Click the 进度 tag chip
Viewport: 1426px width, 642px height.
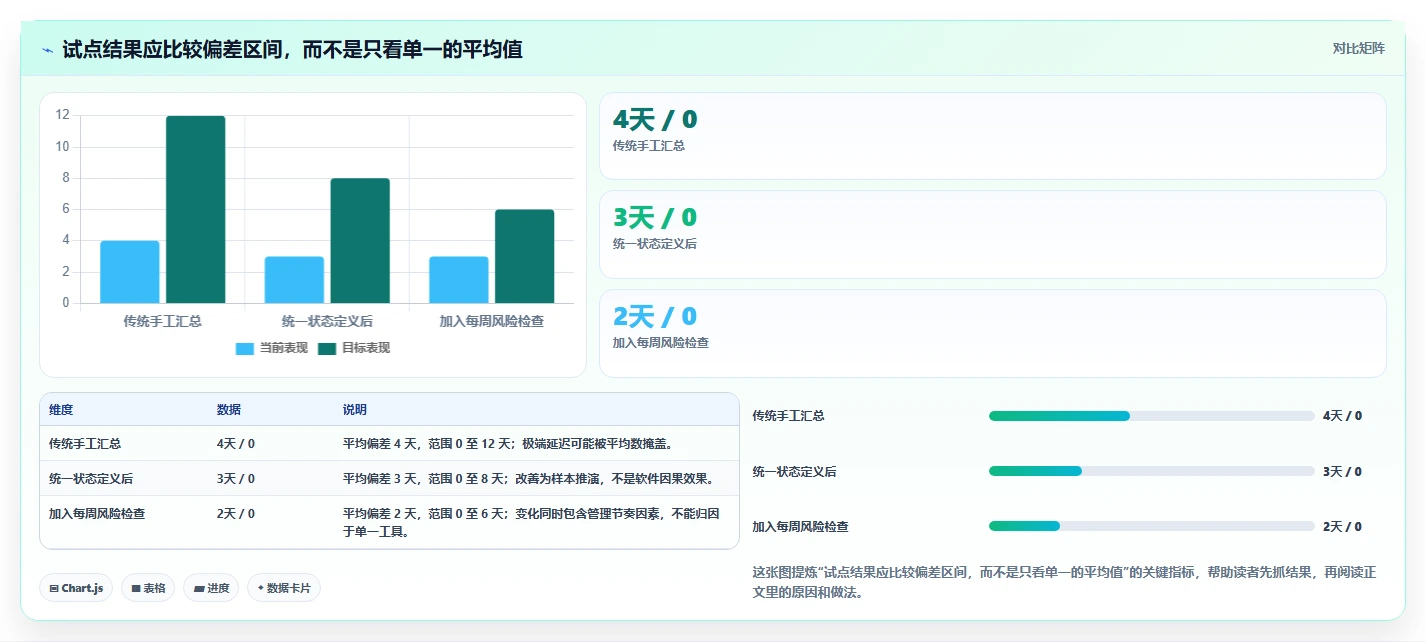(211, 588)
